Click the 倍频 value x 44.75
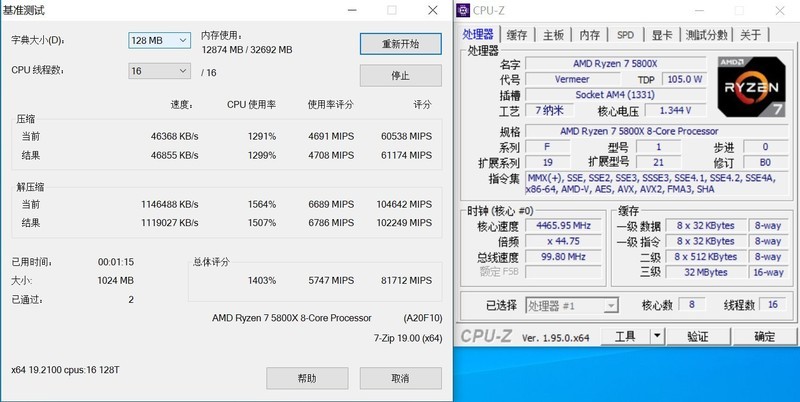 (x=563, y=241)
